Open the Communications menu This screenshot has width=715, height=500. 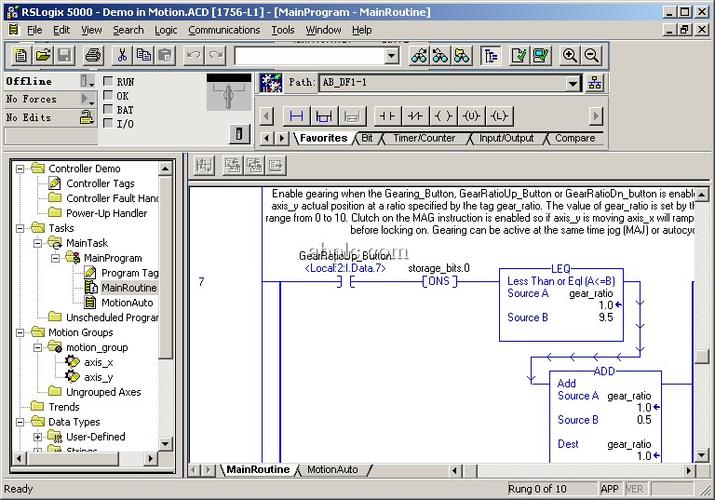pyautogui.click(x=224, y=30)
